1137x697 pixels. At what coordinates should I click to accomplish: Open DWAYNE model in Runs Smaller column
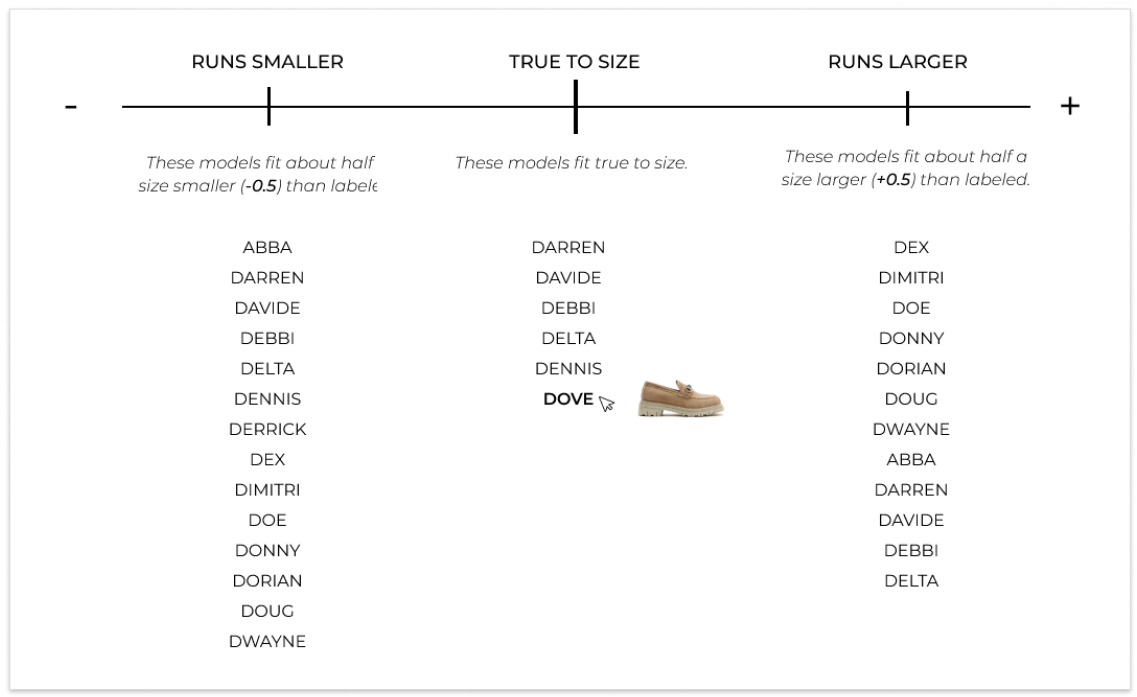click(x=268, y=641)
